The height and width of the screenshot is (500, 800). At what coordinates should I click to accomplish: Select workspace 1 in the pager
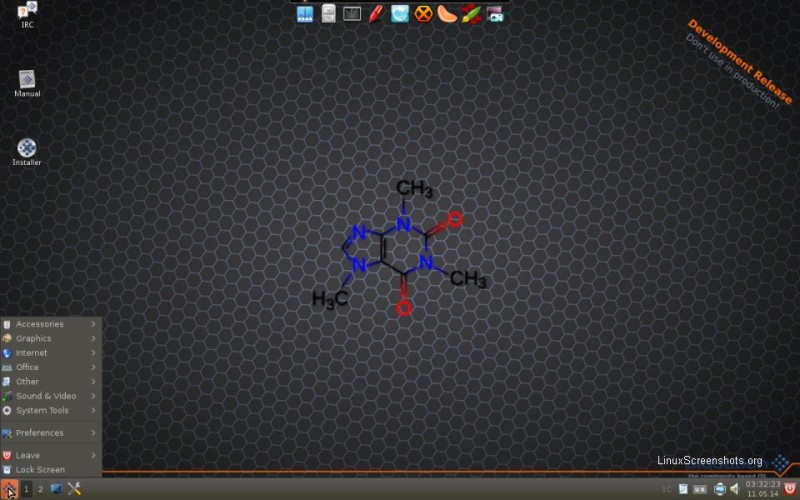click(x=27, y=489)
